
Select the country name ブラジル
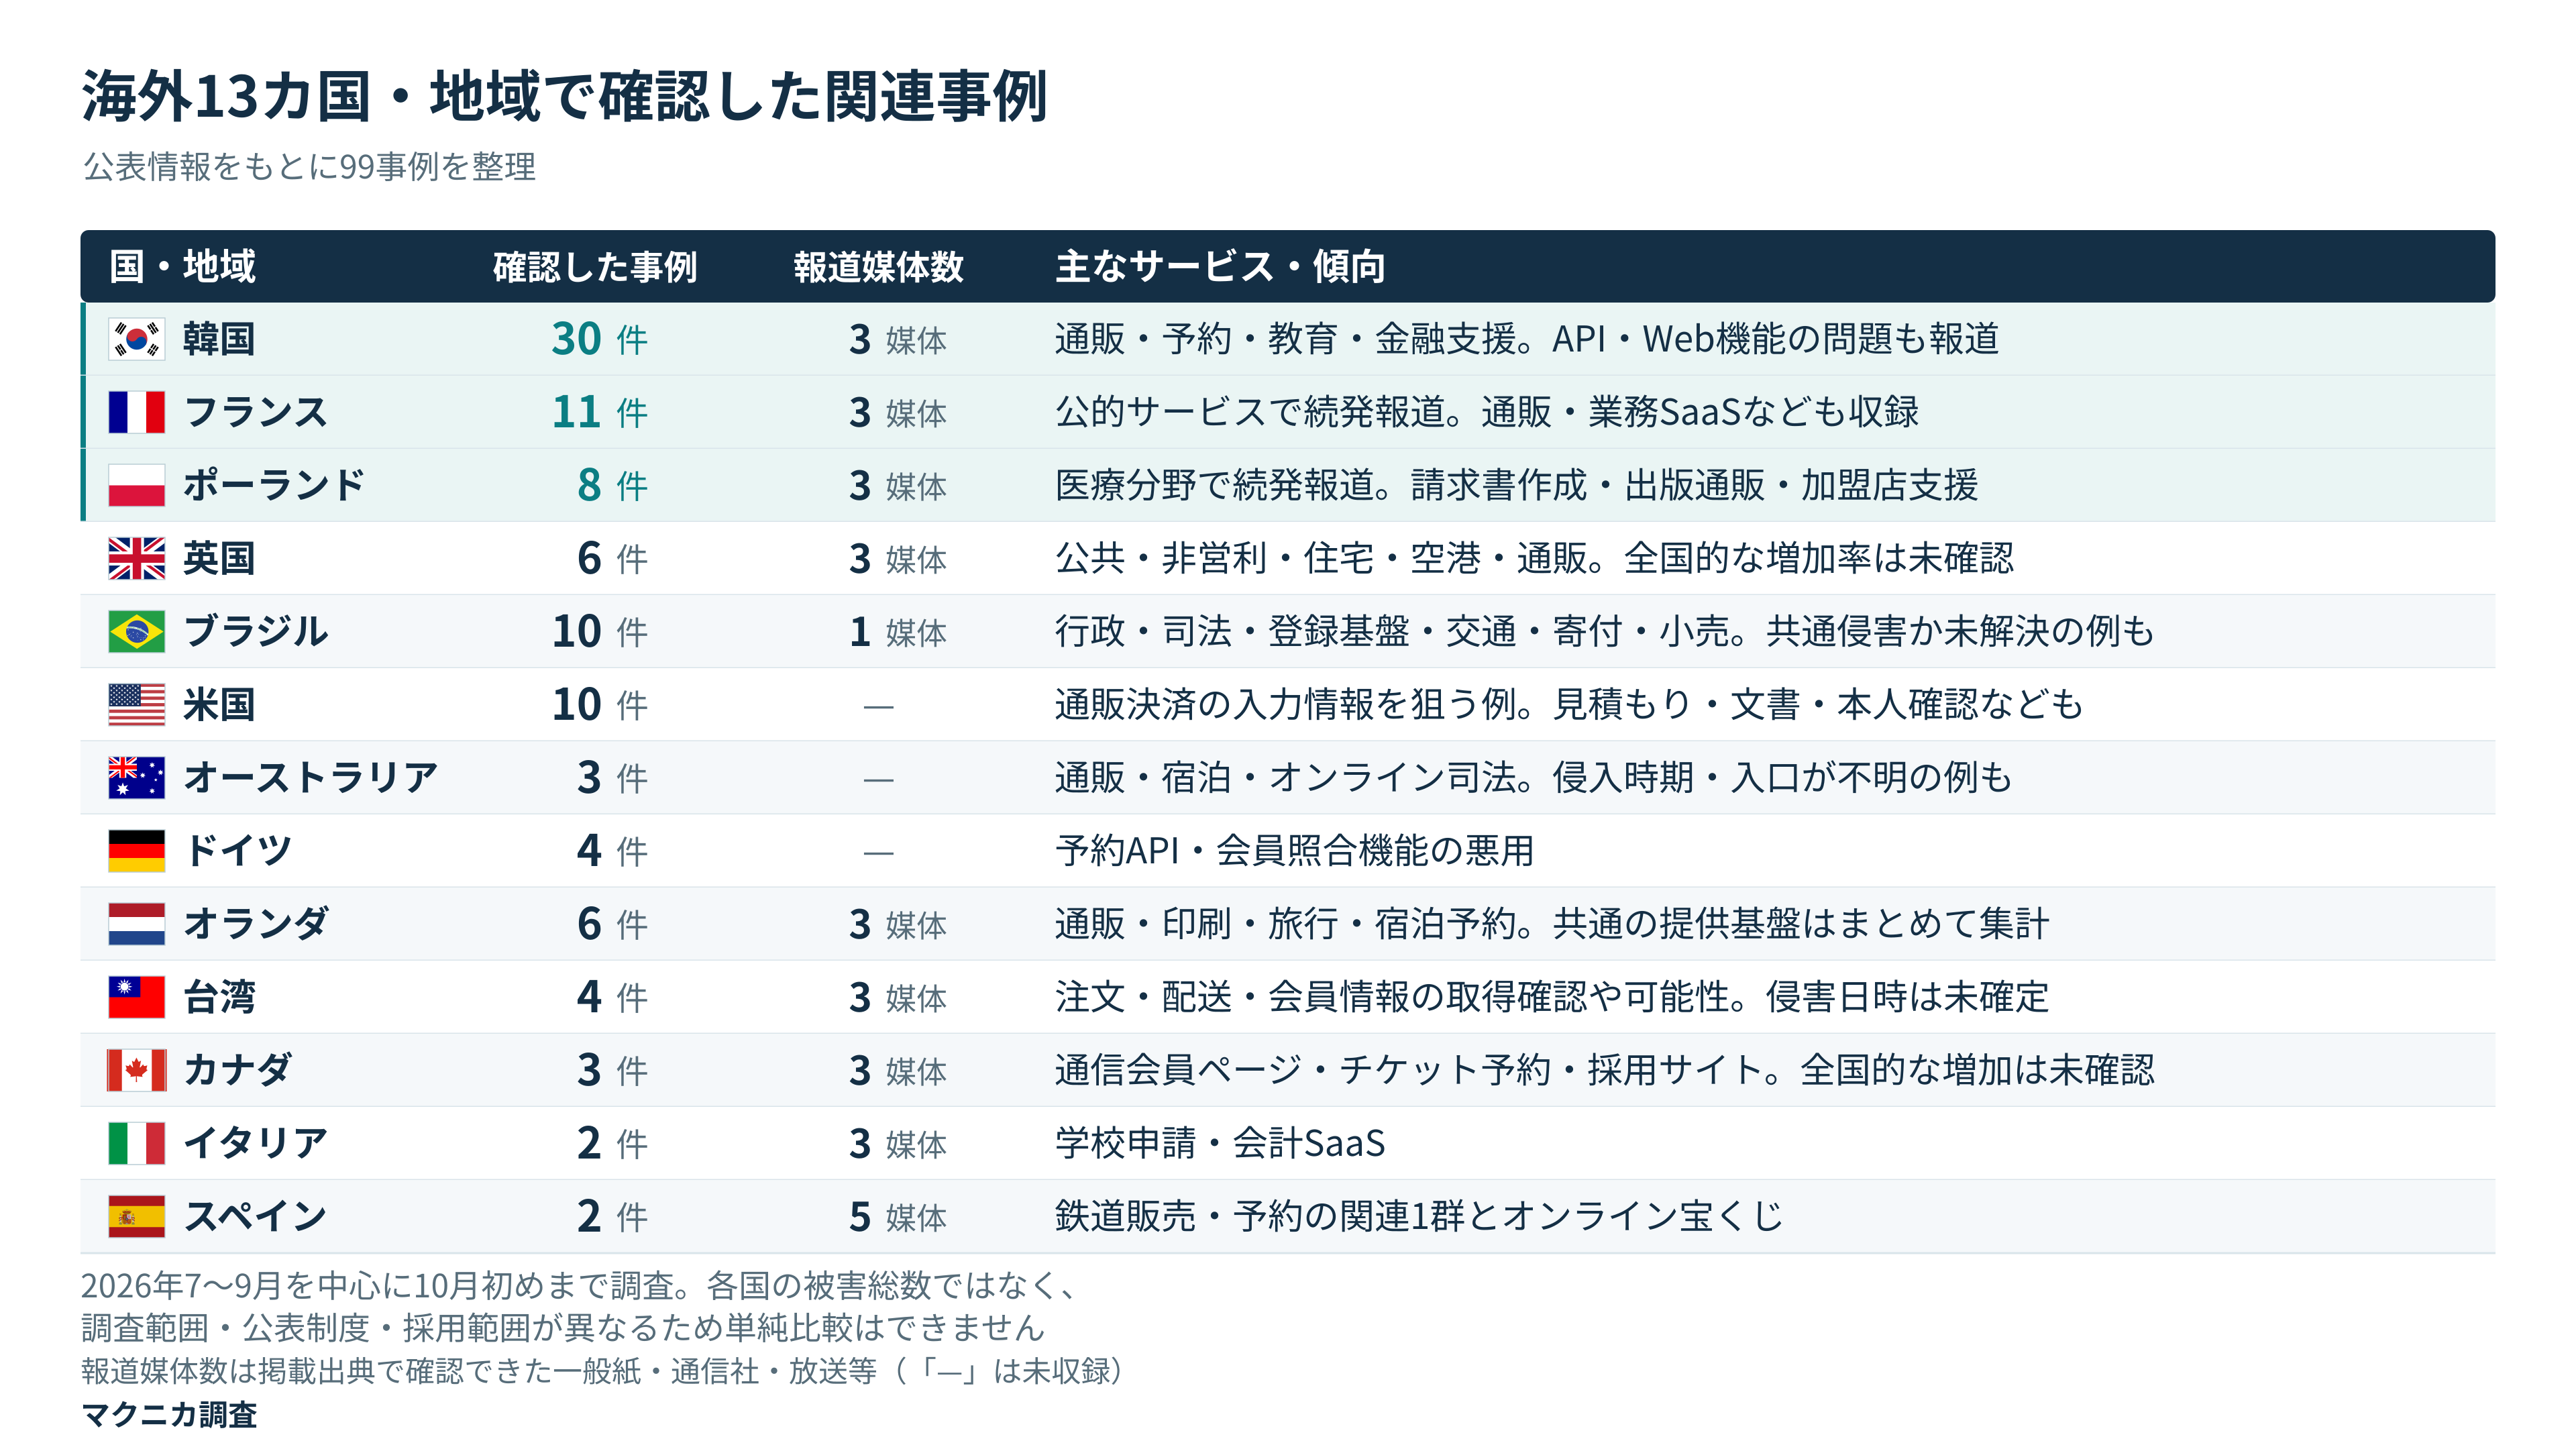tap(256, 631)
